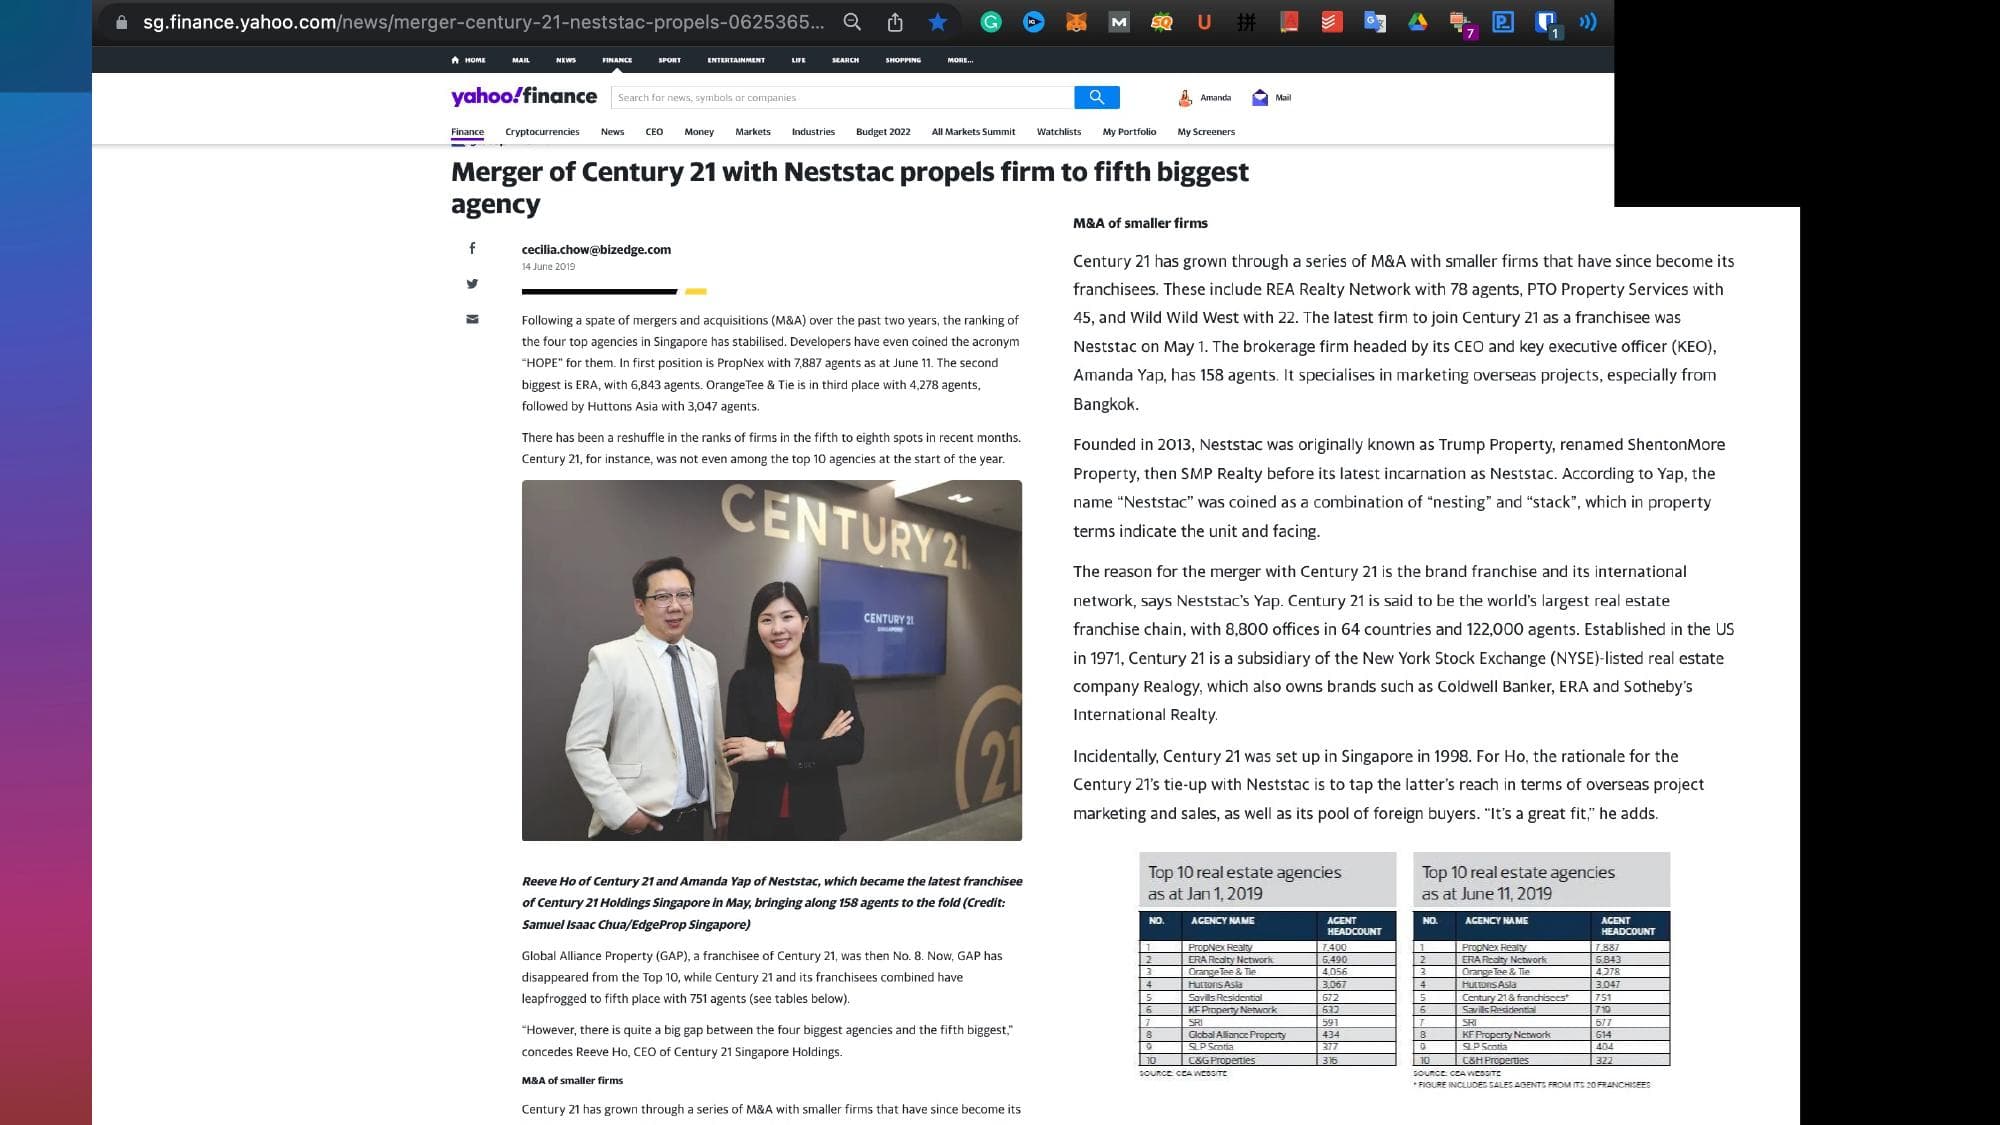Open the Markets tab

click(x=753, y=132)
